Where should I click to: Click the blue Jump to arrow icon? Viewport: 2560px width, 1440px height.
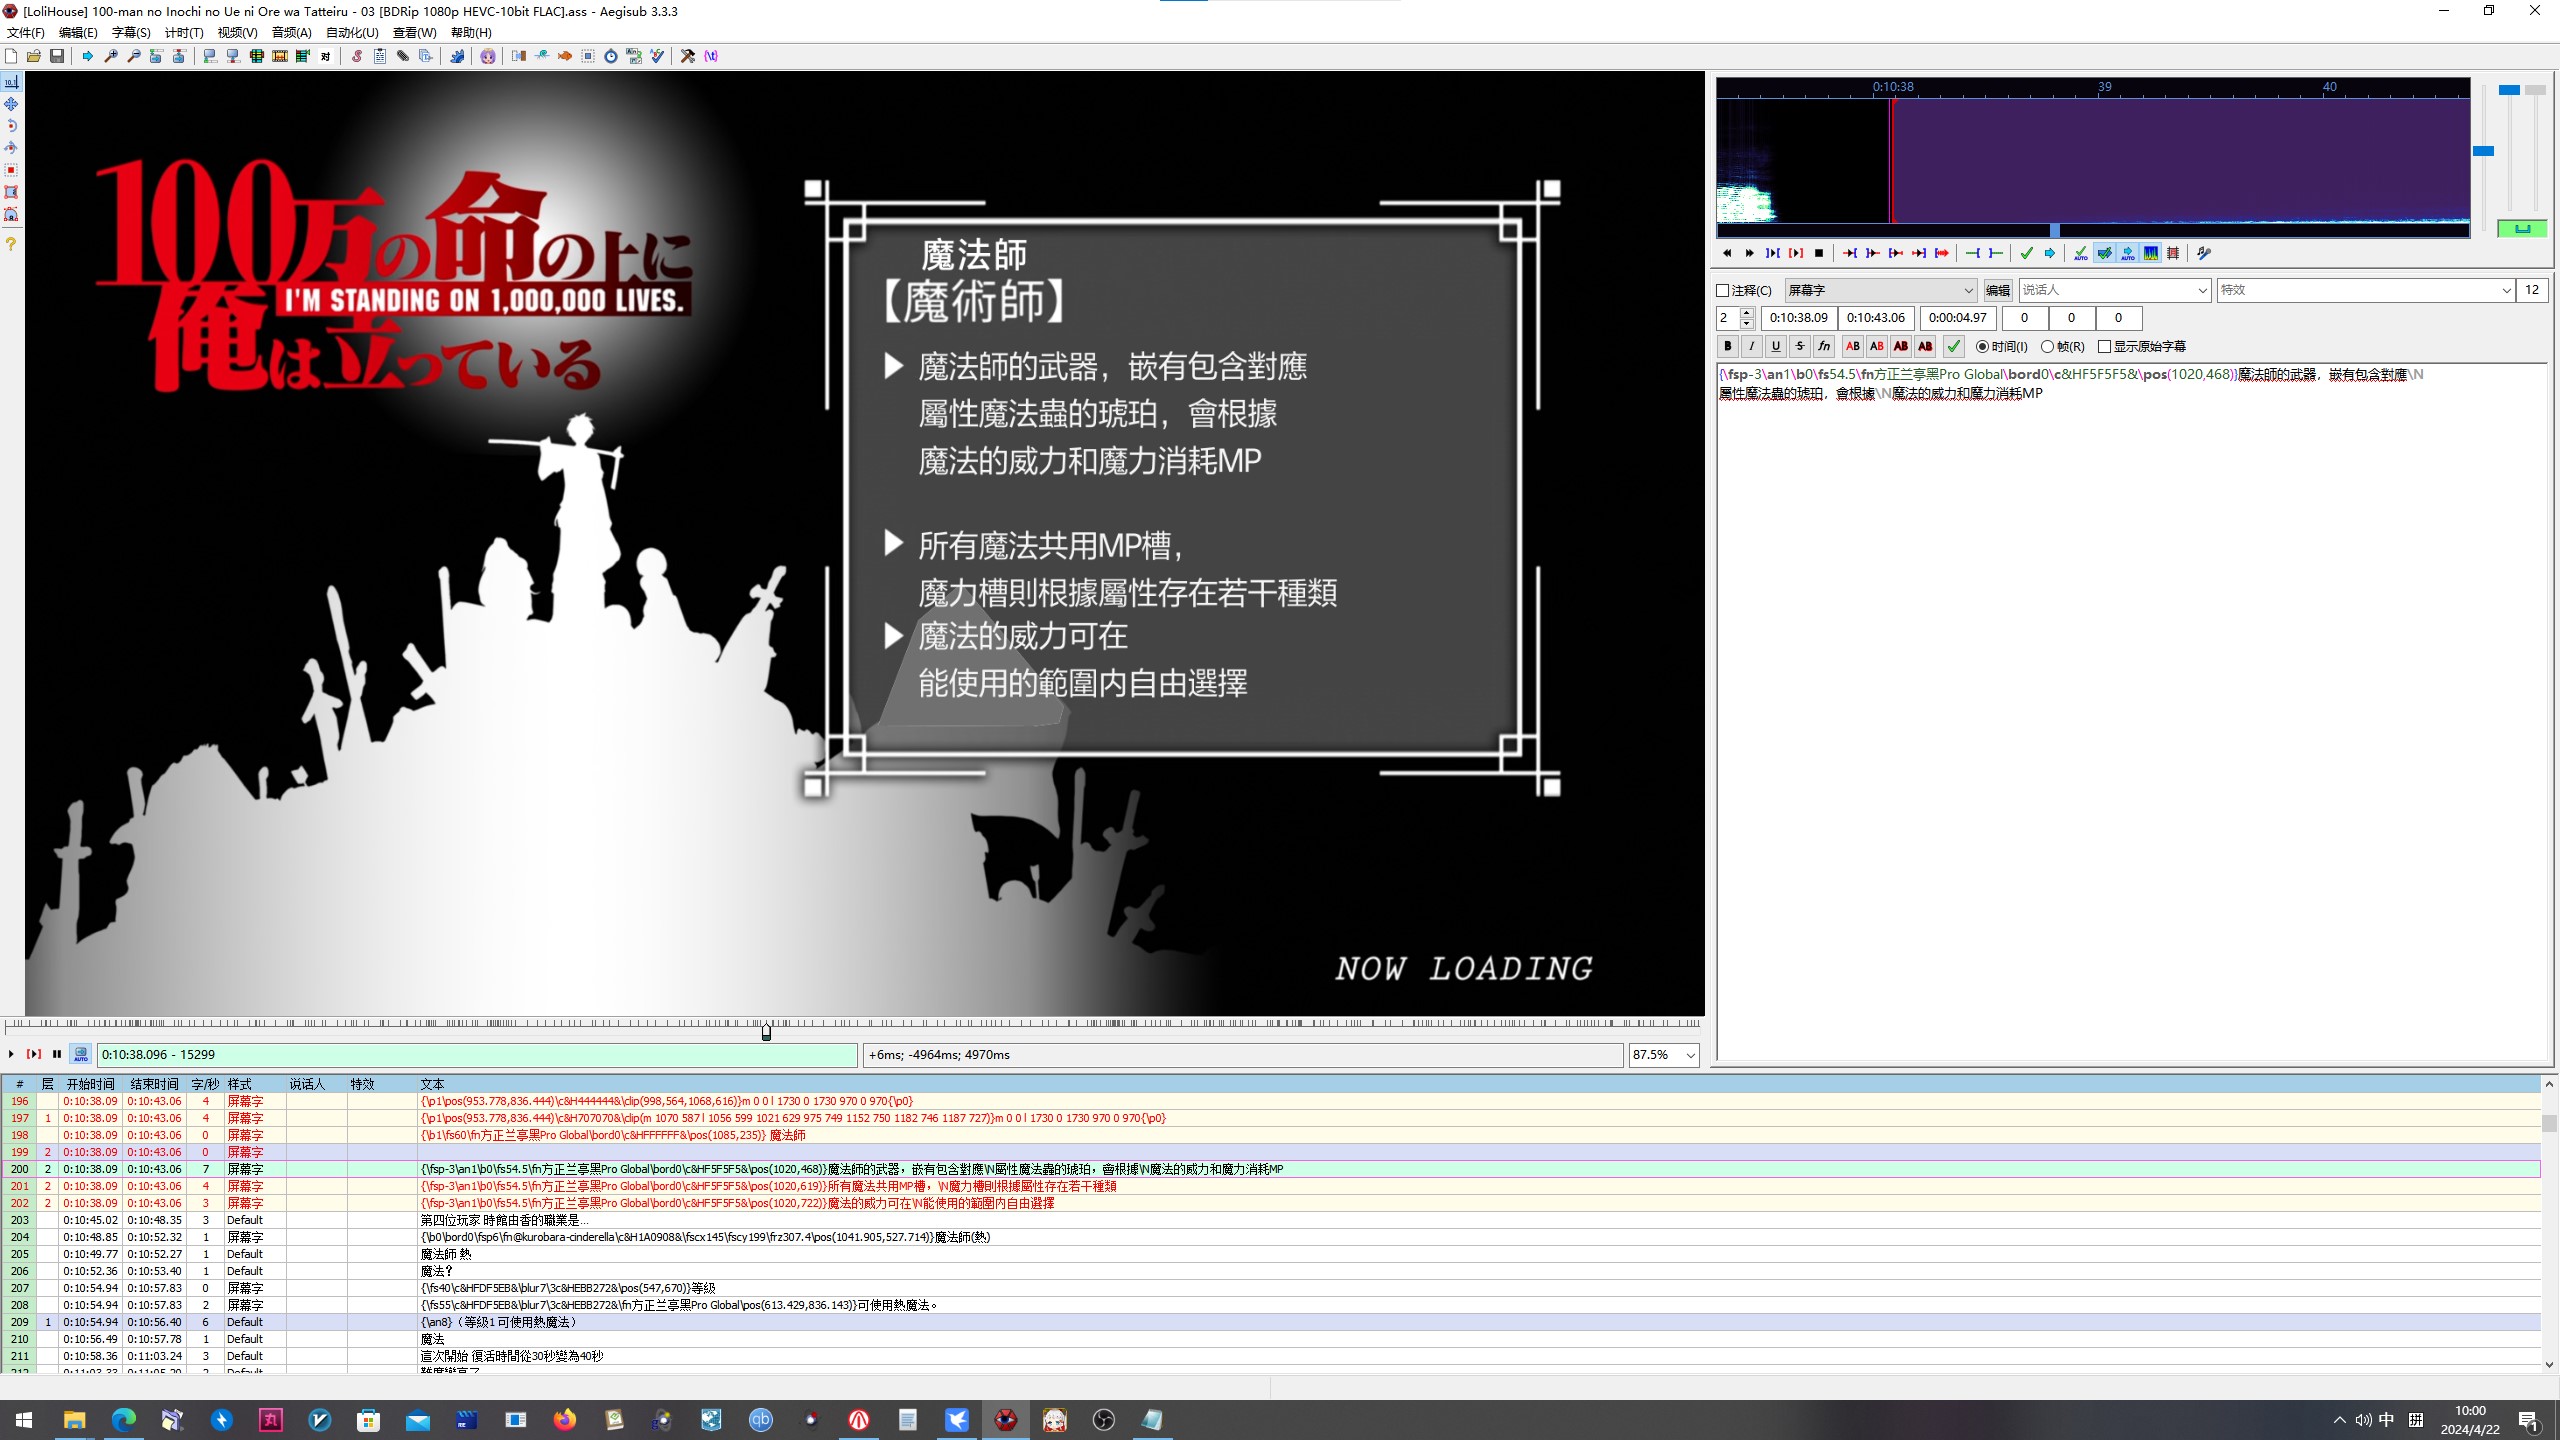[88, 56]
